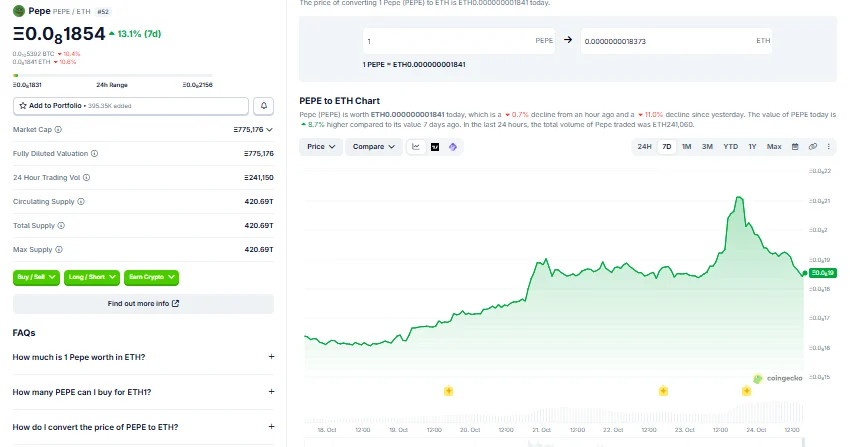Copy the chart link icon

tap(813, 147)
